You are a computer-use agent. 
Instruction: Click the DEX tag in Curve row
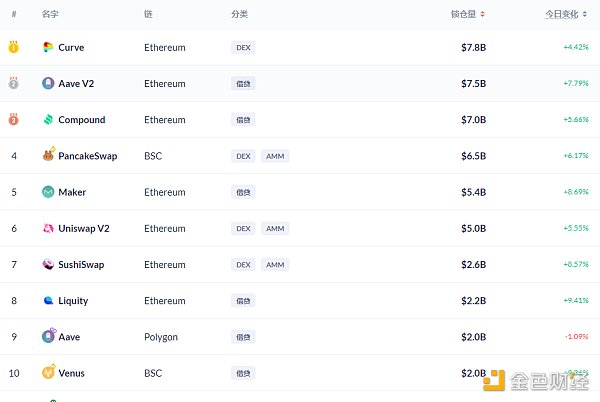(x=242, y=47)
